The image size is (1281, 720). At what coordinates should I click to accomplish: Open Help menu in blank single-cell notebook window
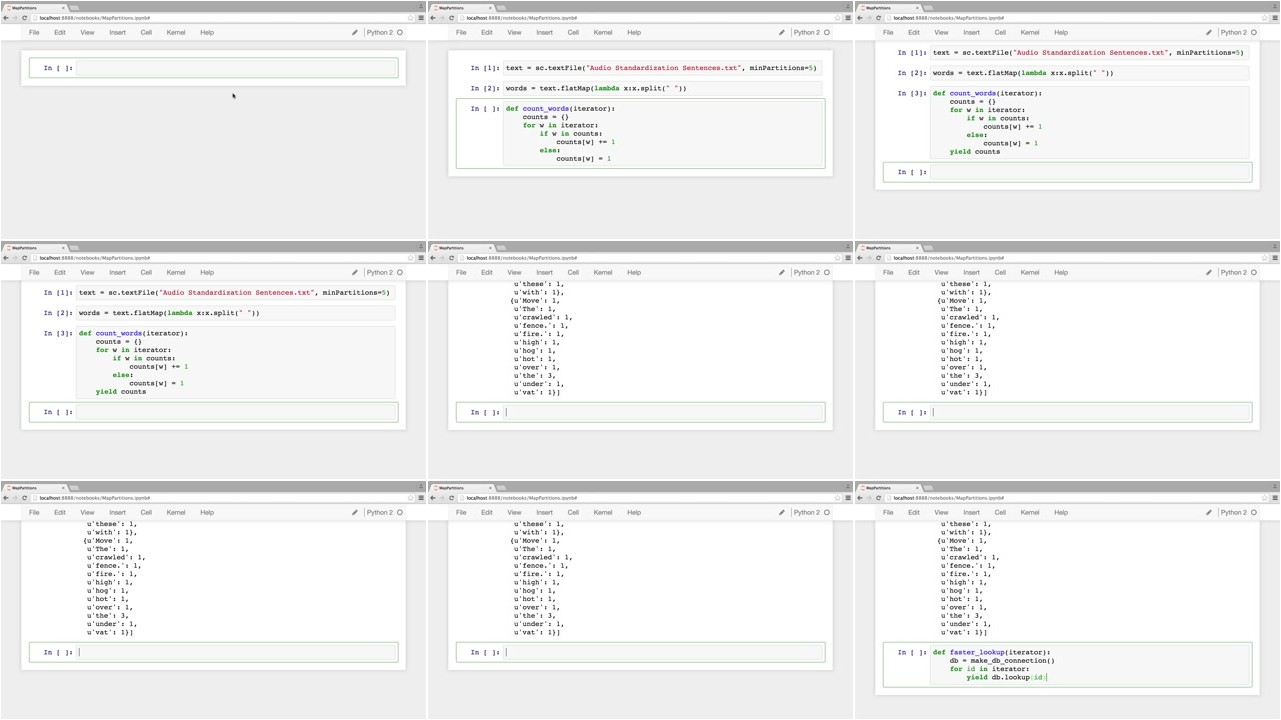[x=207, y=32]
